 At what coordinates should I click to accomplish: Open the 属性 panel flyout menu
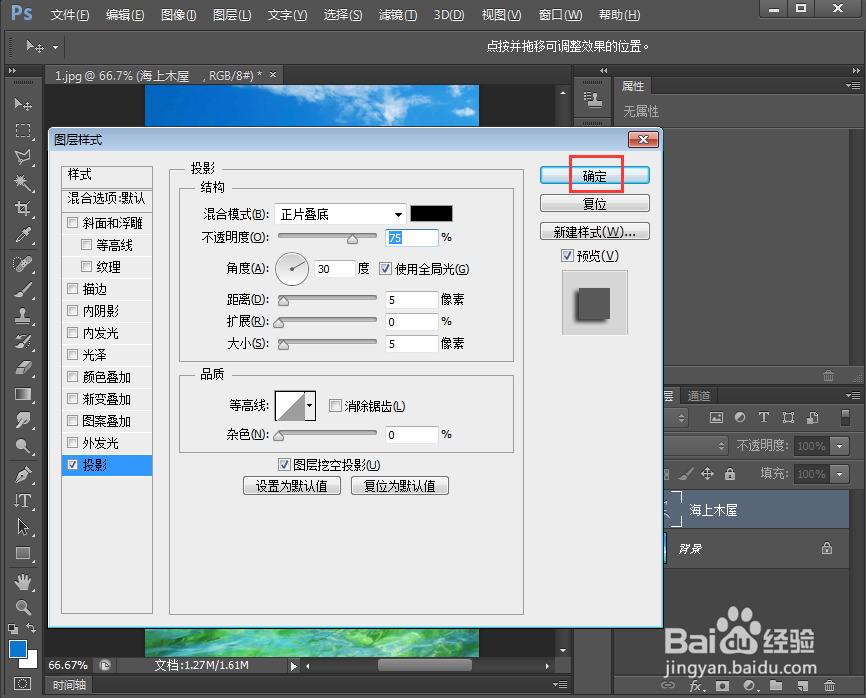[853, 86]
